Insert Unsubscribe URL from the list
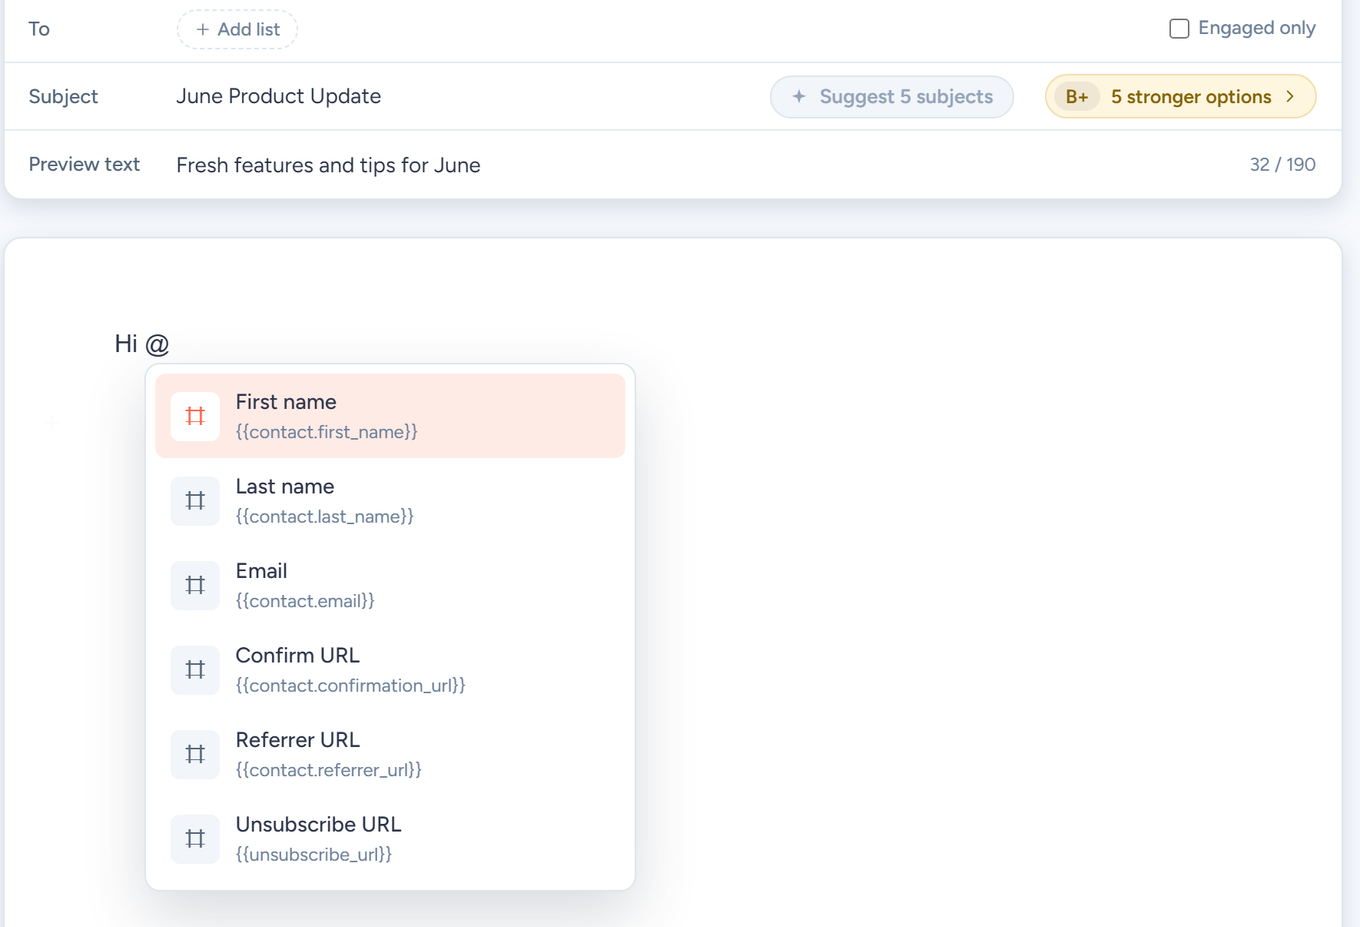 (390, 839)
